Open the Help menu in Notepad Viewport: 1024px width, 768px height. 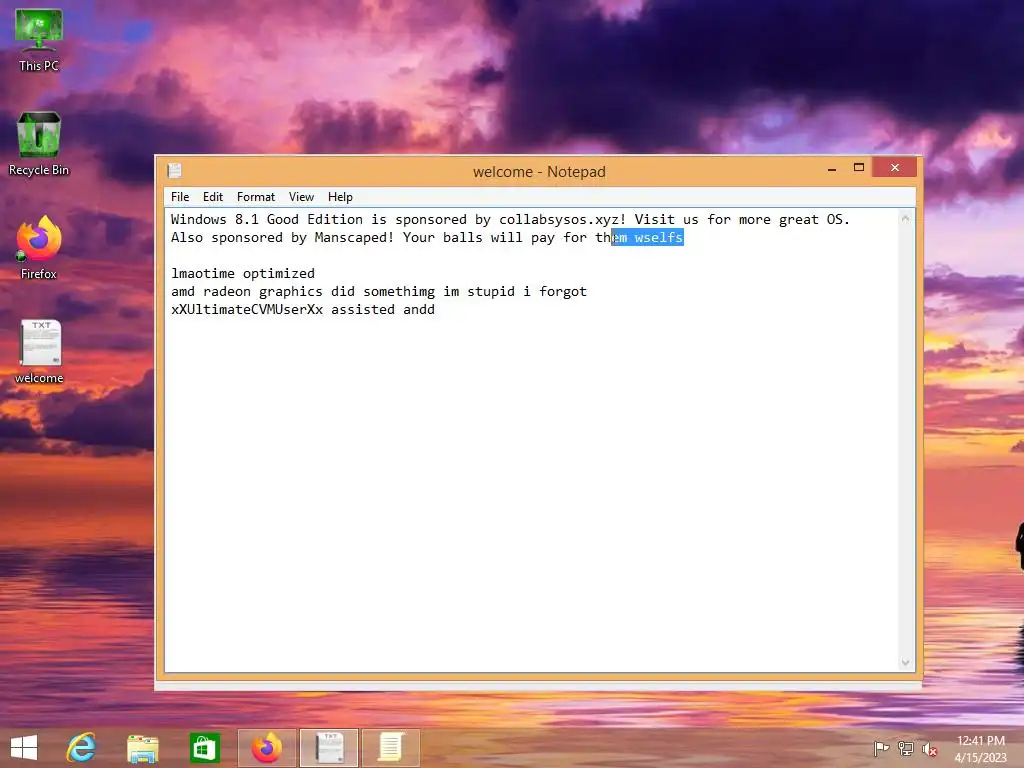tap(340, 197)
